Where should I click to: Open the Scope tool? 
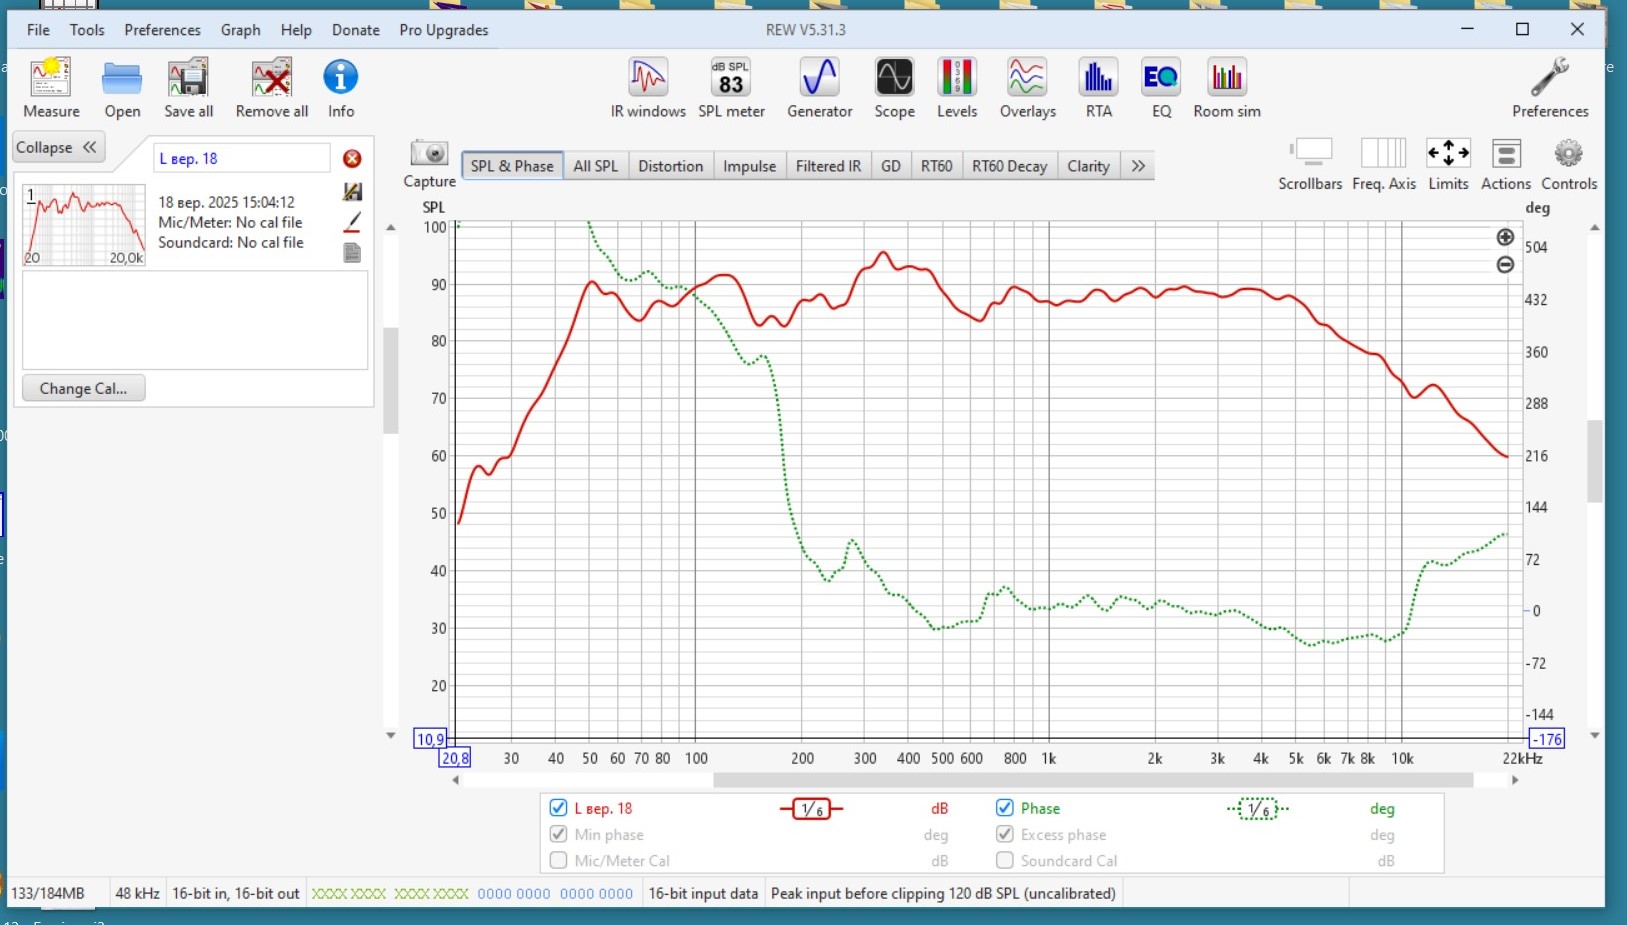(894, 88)
